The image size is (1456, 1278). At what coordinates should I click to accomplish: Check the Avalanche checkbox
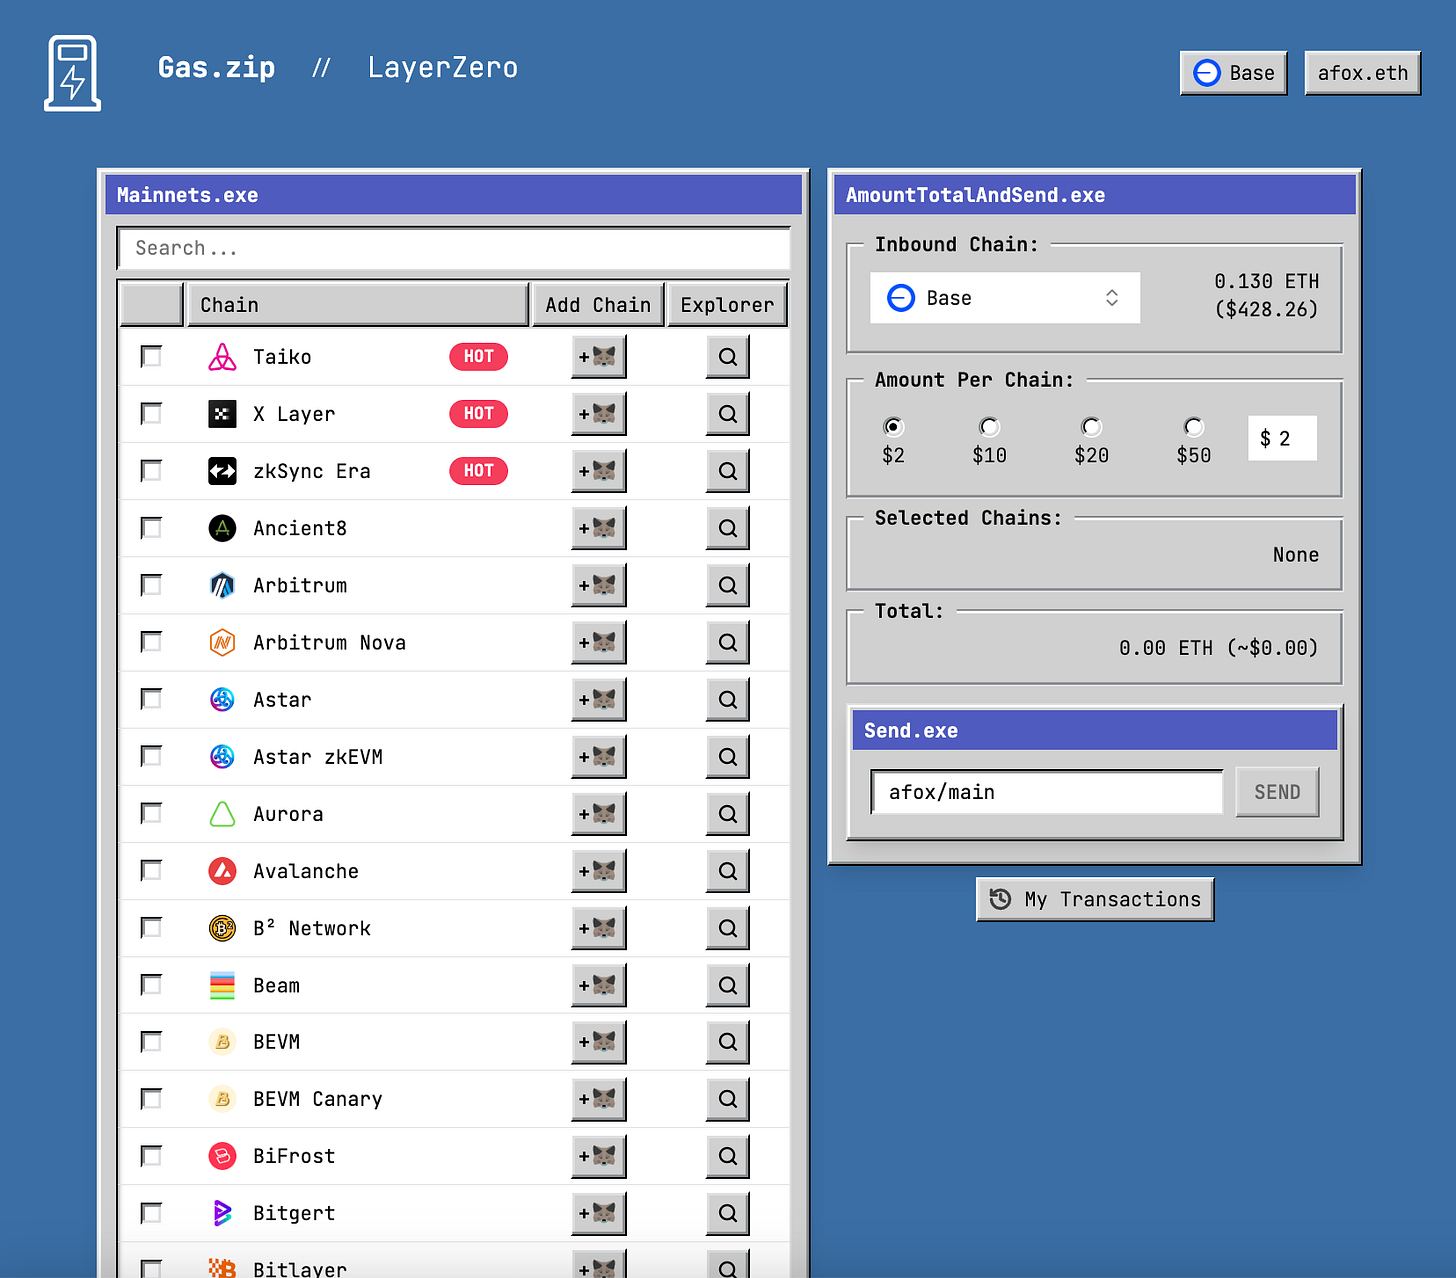tap(151, 870)
